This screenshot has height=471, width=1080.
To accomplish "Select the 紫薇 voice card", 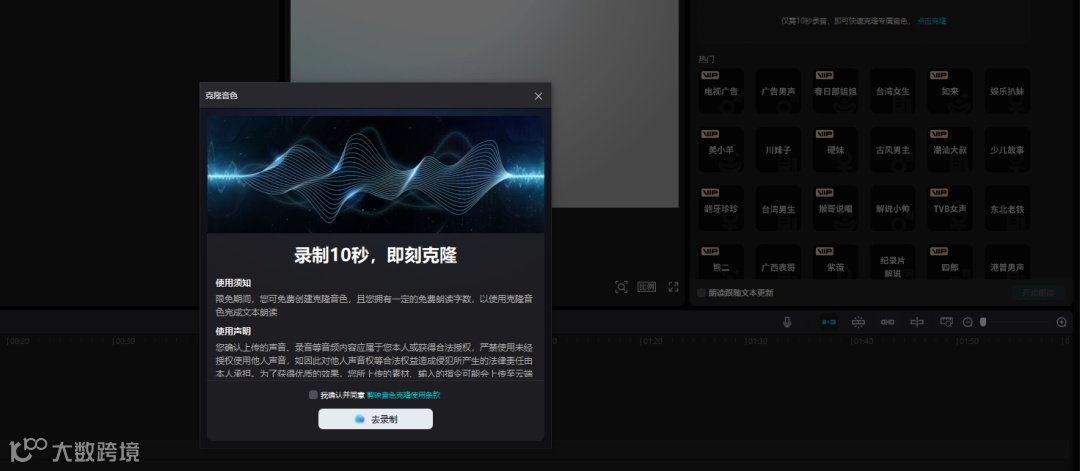I will coord(835,262).
